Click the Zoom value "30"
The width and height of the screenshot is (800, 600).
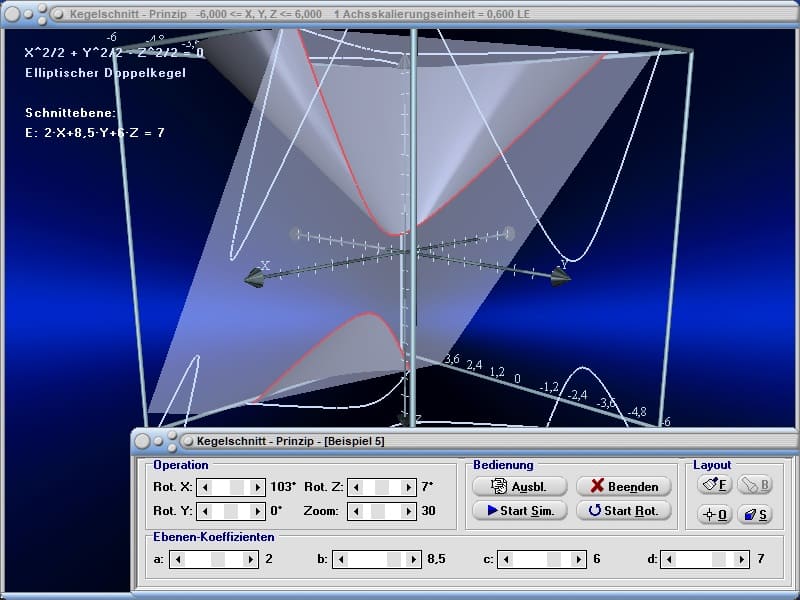coord(429,511)
